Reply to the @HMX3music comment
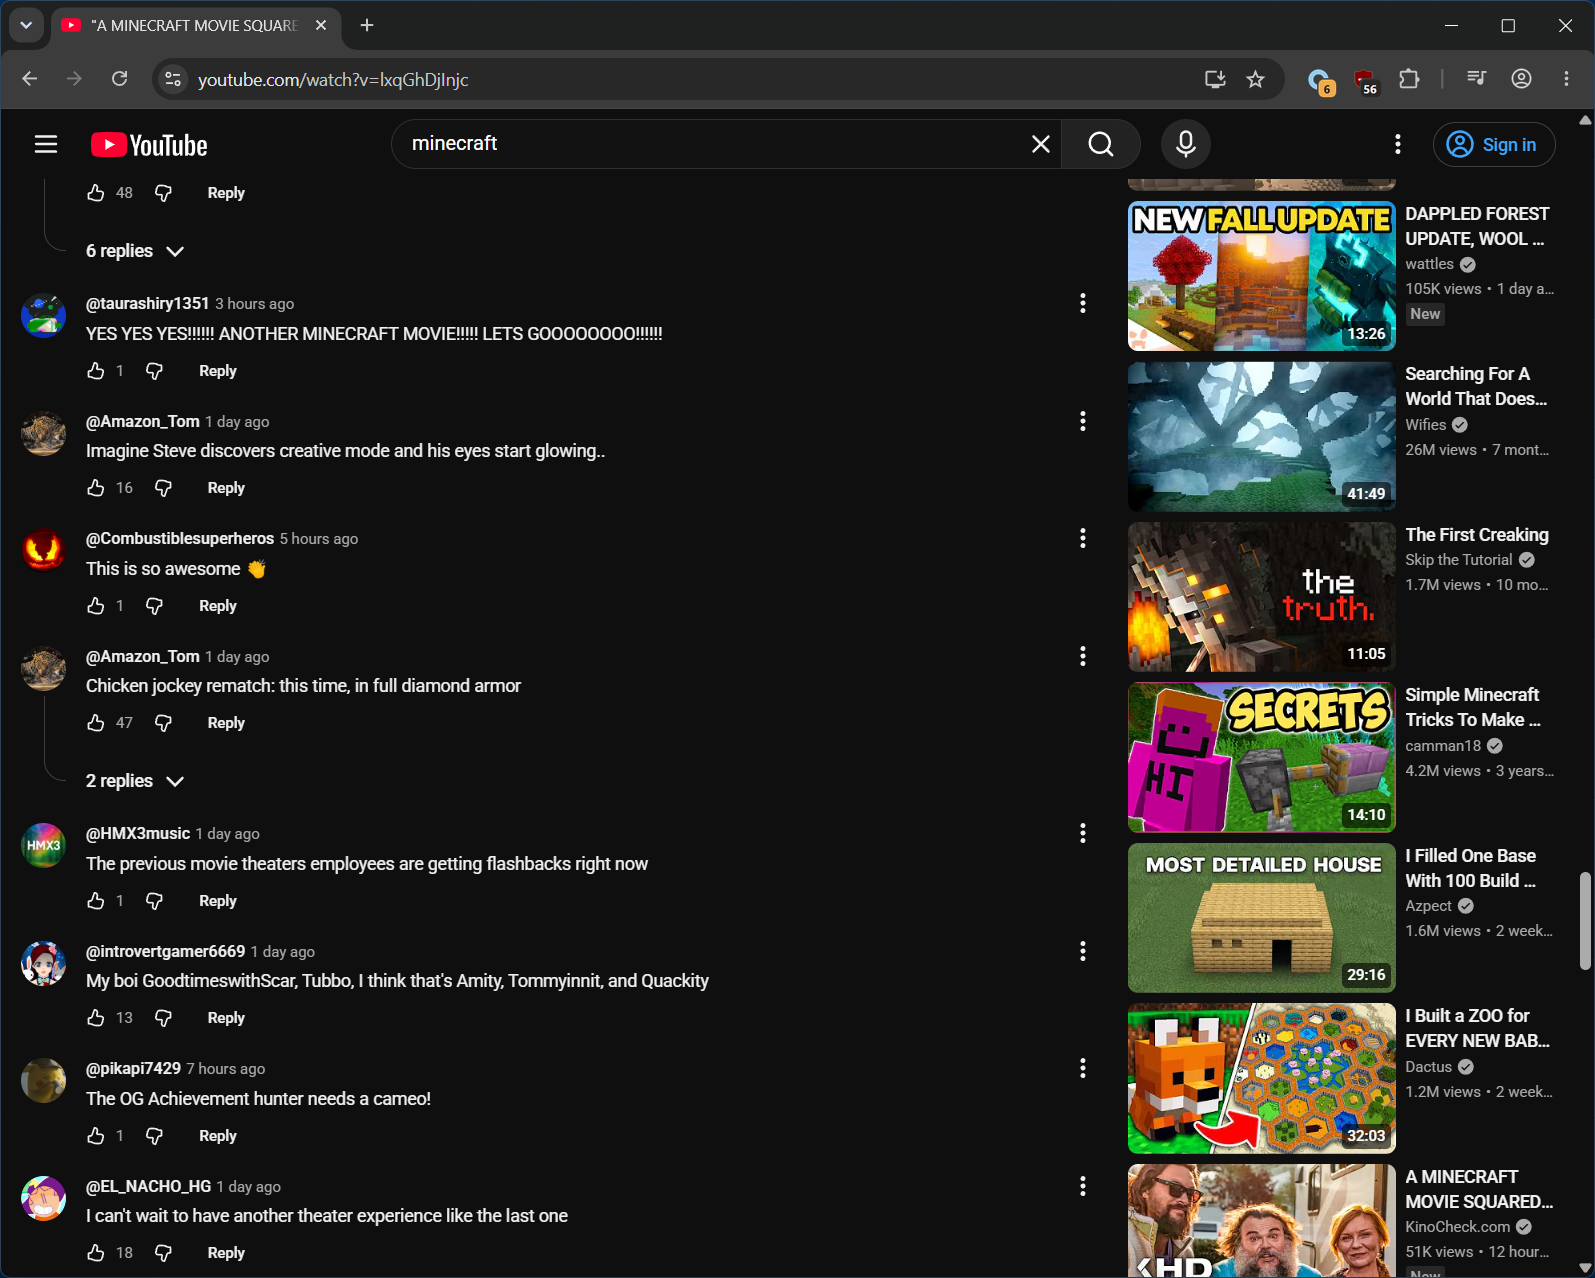 pyautogui.click(x=218, y=901)
